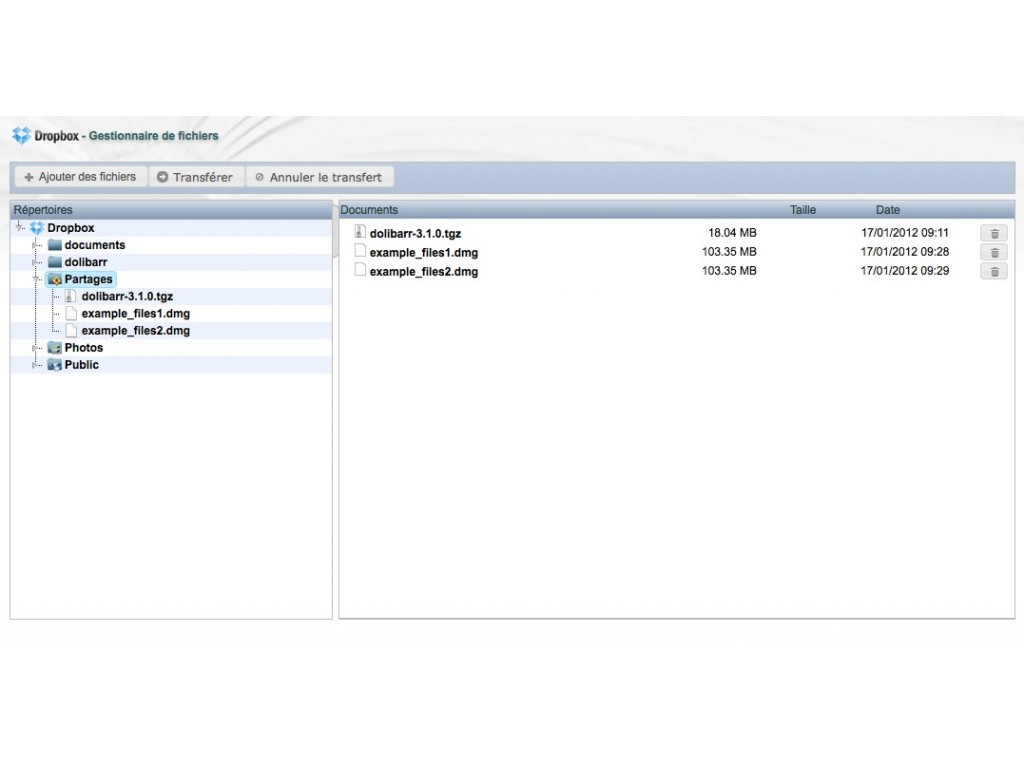Open example_files2.dmg in Documents list
The image size is (1024, 768).
[424, 272]
